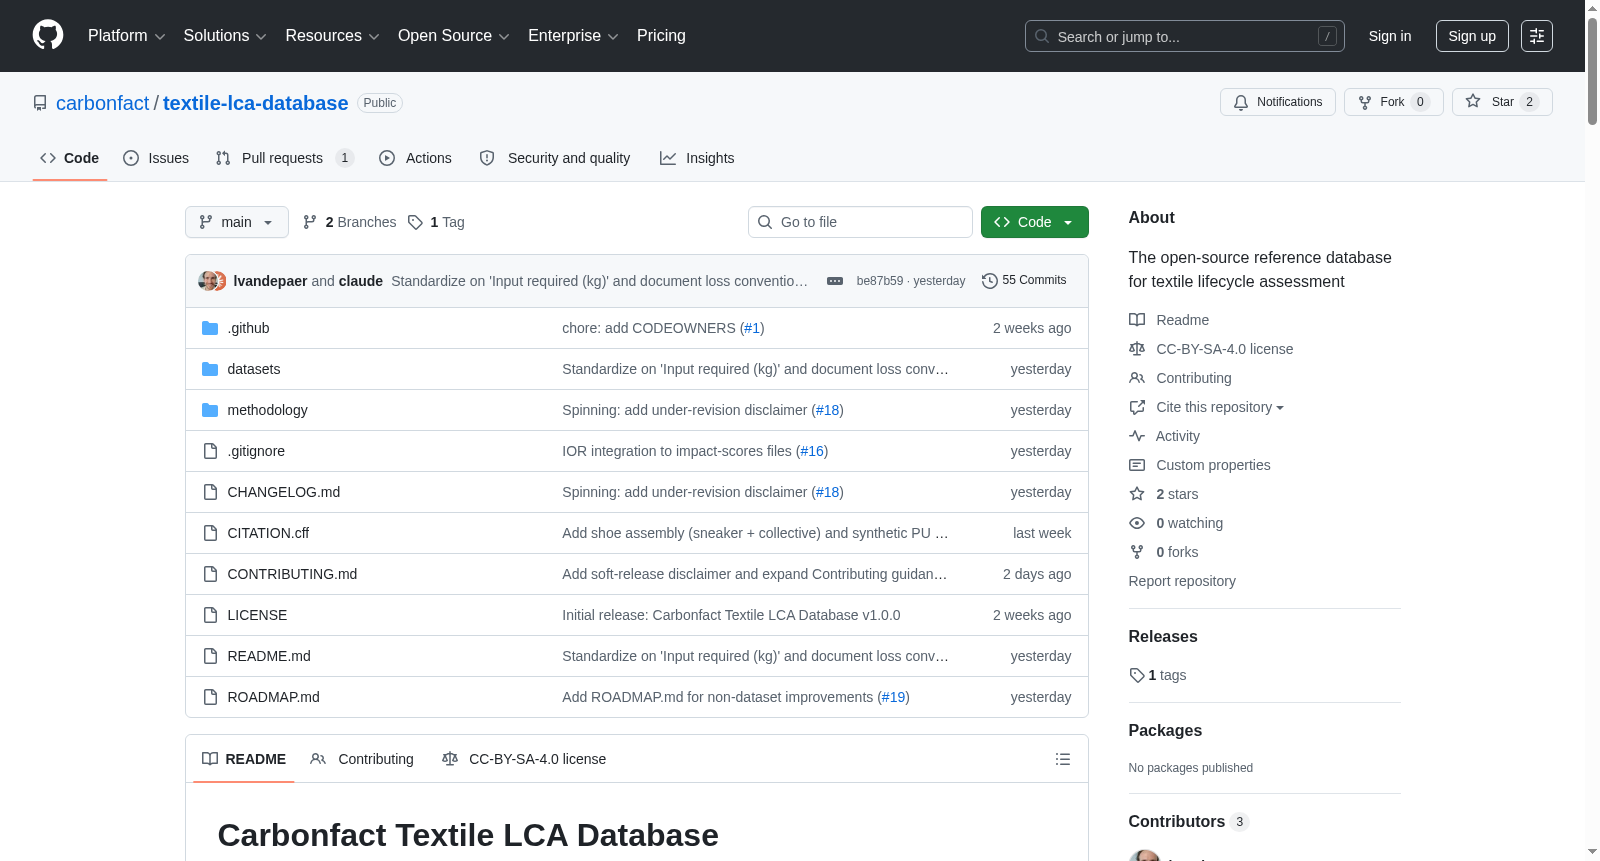The width and height of the screenshot is (1600, 861).
Task: Select the Contributing tab in README panel
Action: 362,759
